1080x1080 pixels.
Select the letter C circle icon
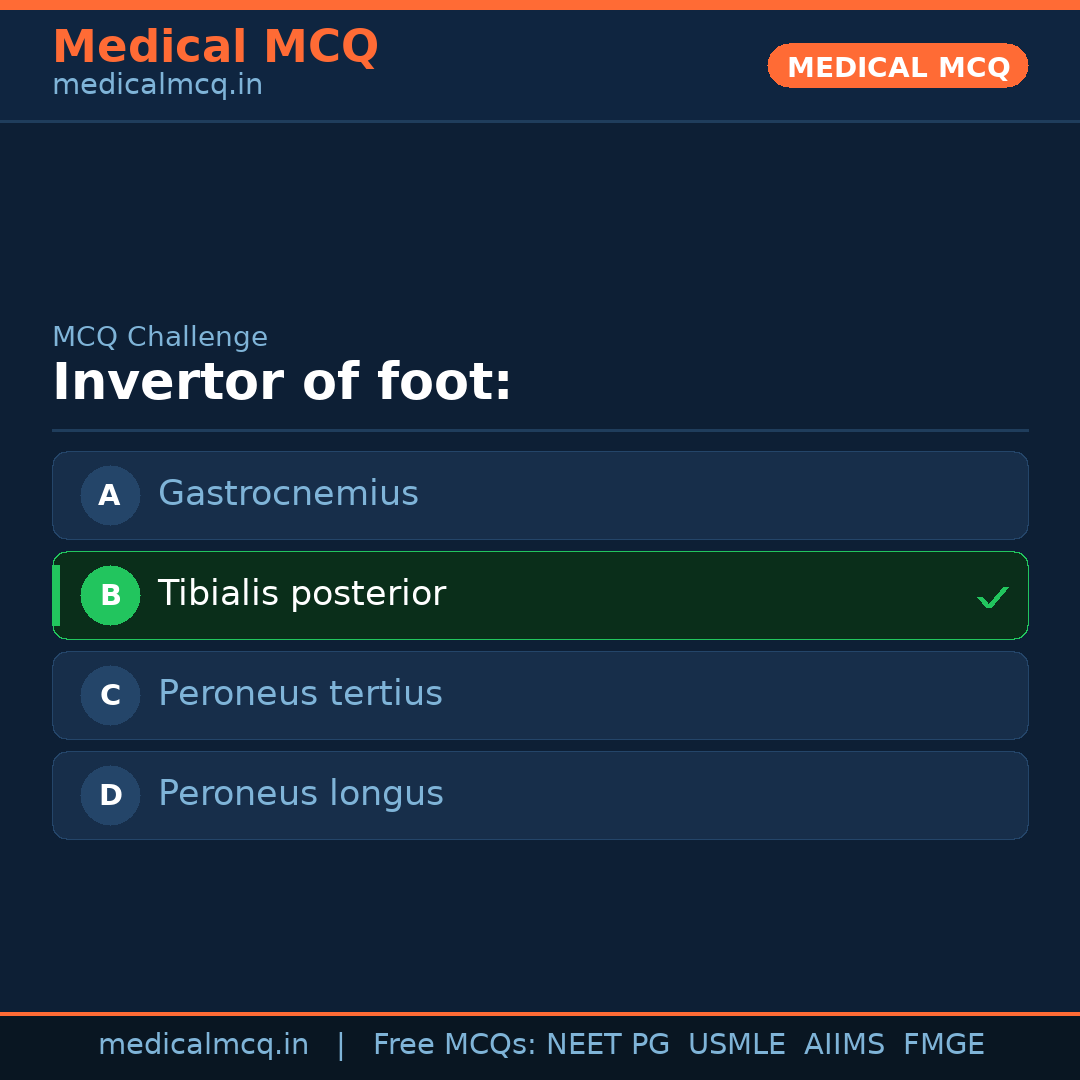coord(110,695)
